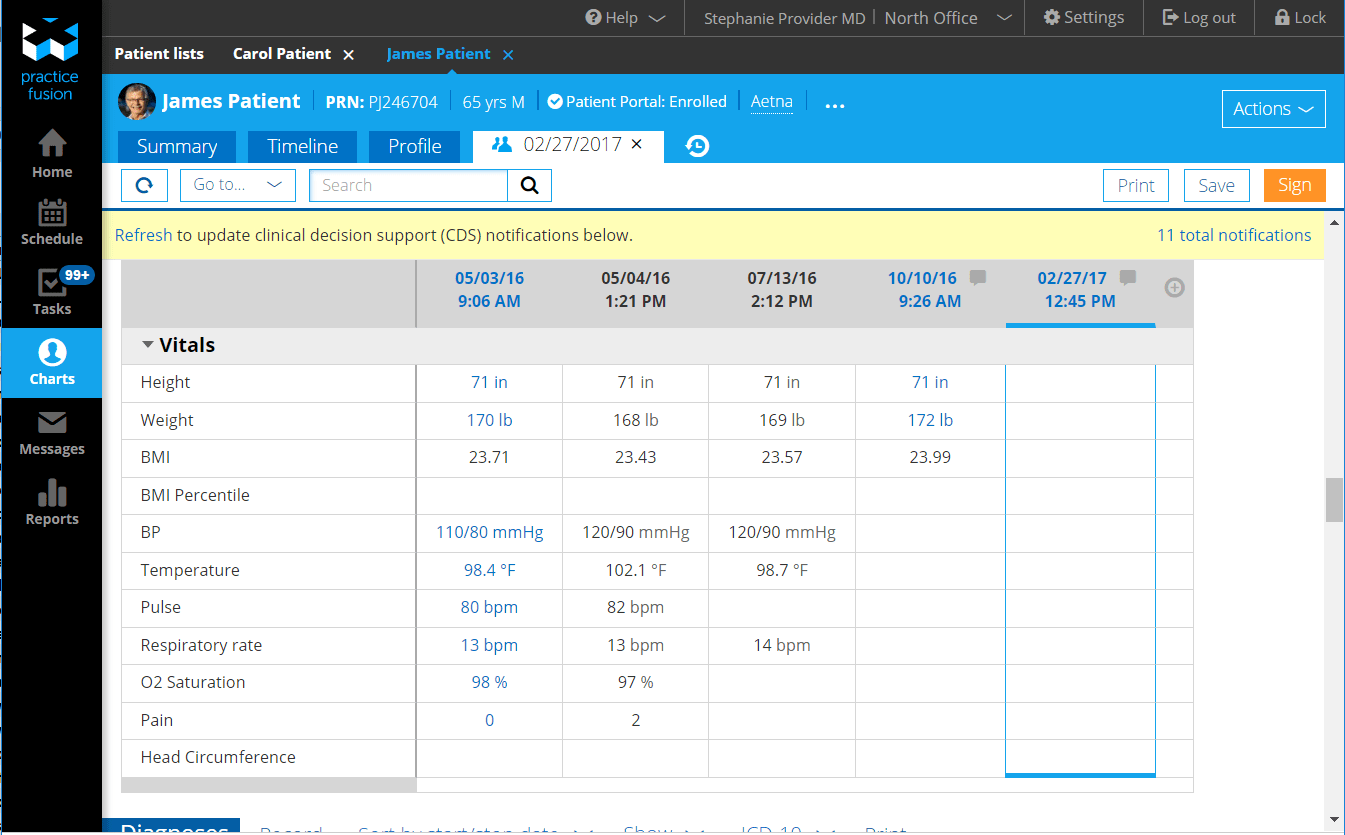1345x835 pixels.
Task: Click in the Search input field
Action: pyautogui.click(x=408, y=185)
